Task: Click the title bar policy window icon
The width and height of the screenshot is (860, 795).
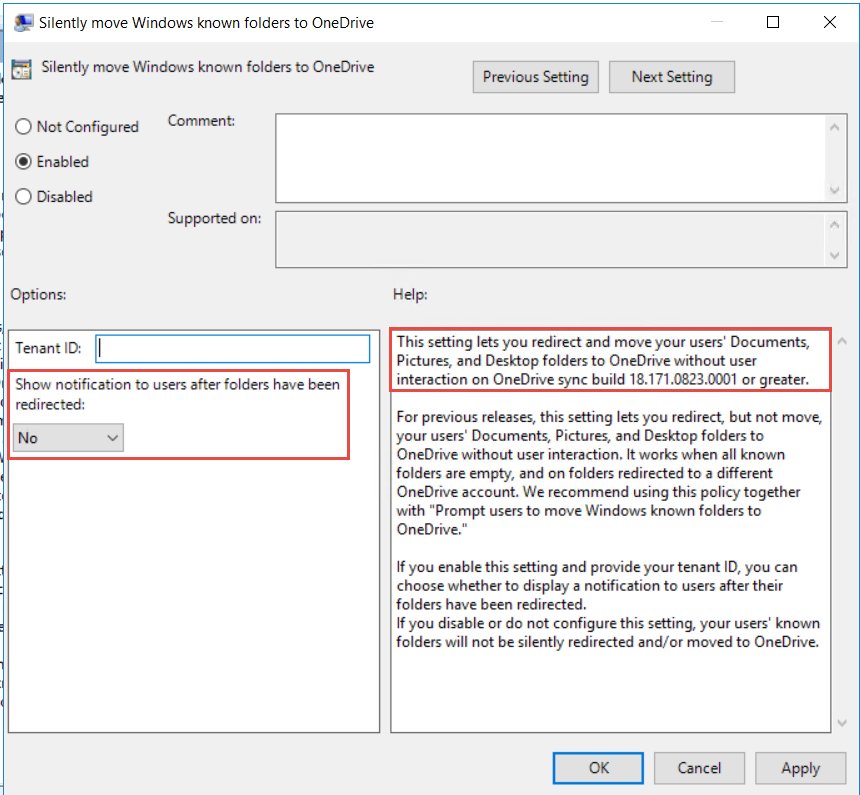Action: 23,22
